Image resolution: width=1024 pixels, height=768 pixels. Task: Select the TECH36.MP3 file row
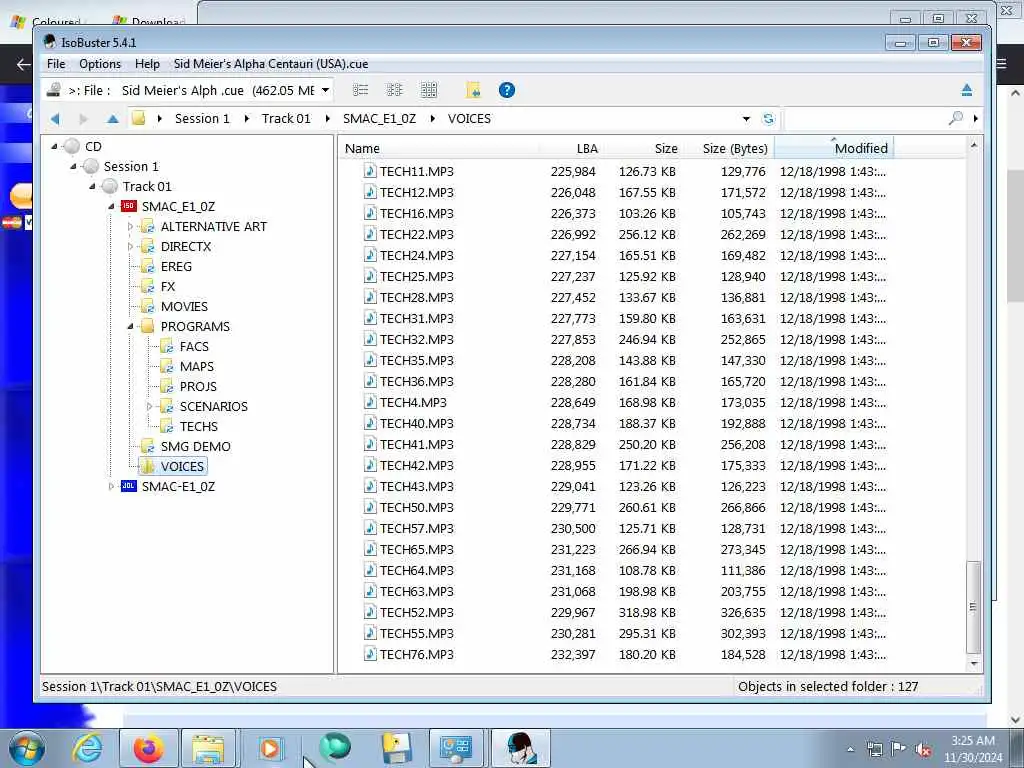624,381
